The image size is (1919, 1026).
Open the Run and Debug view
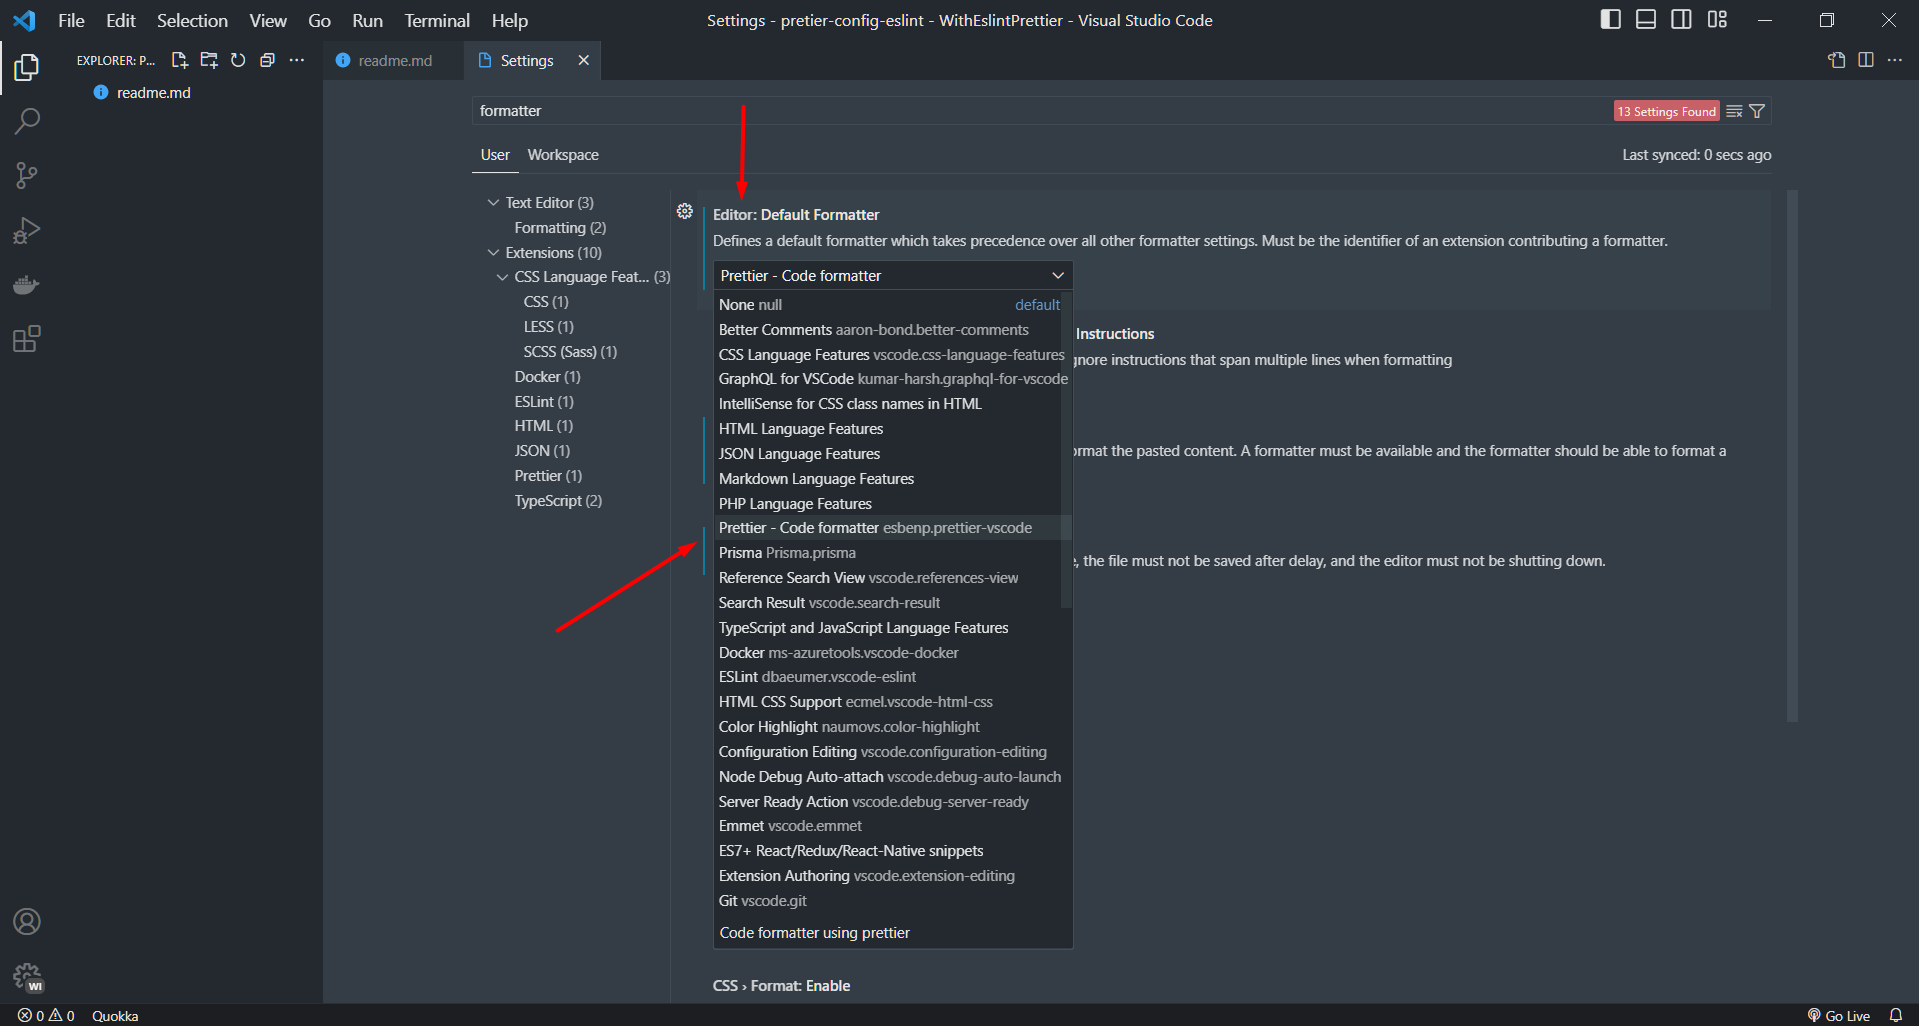pos(27,231)
